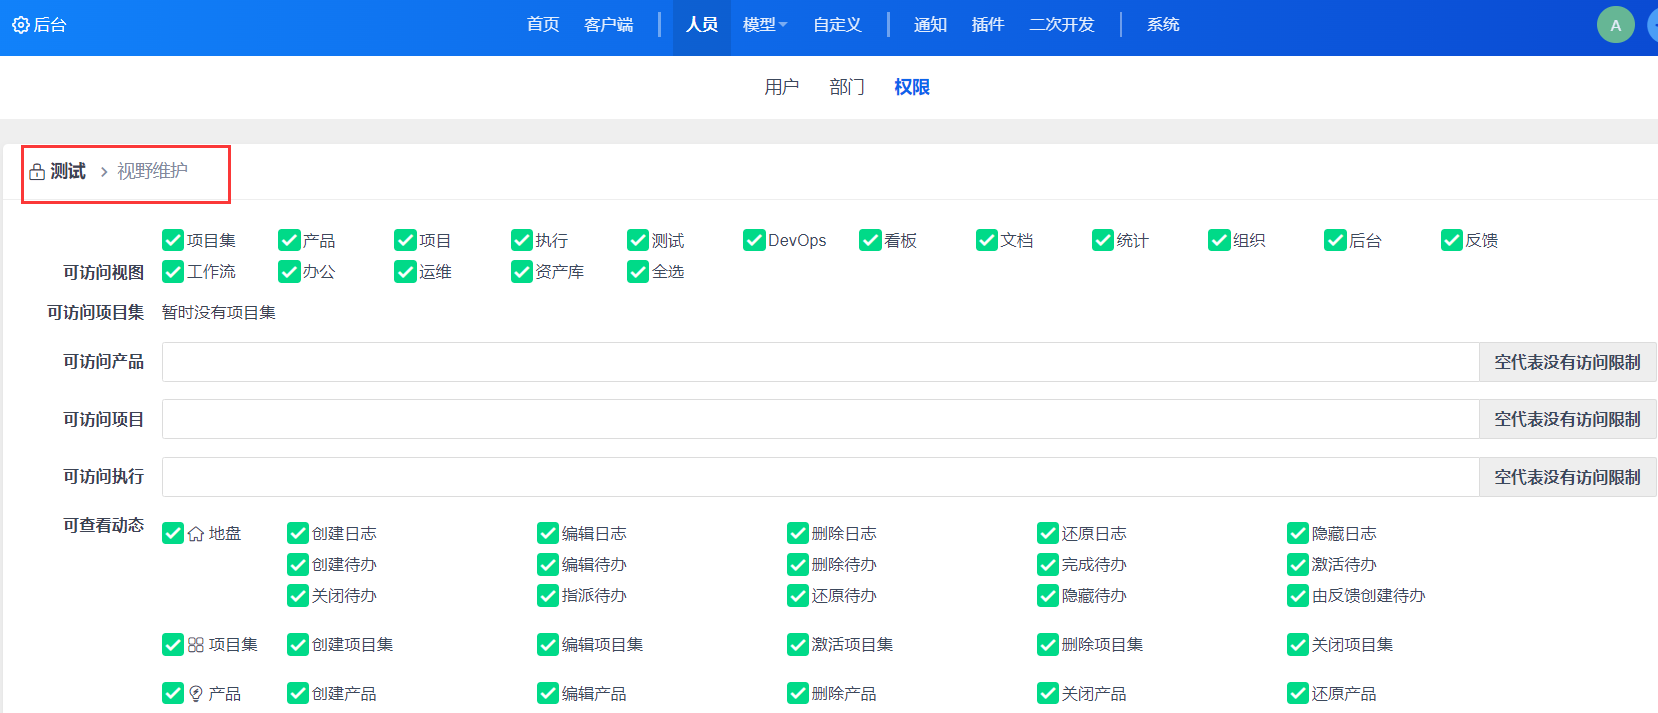Uncheck the DevOps view checkbox
Screen dimensions: 1658x713
coord(754,240)
